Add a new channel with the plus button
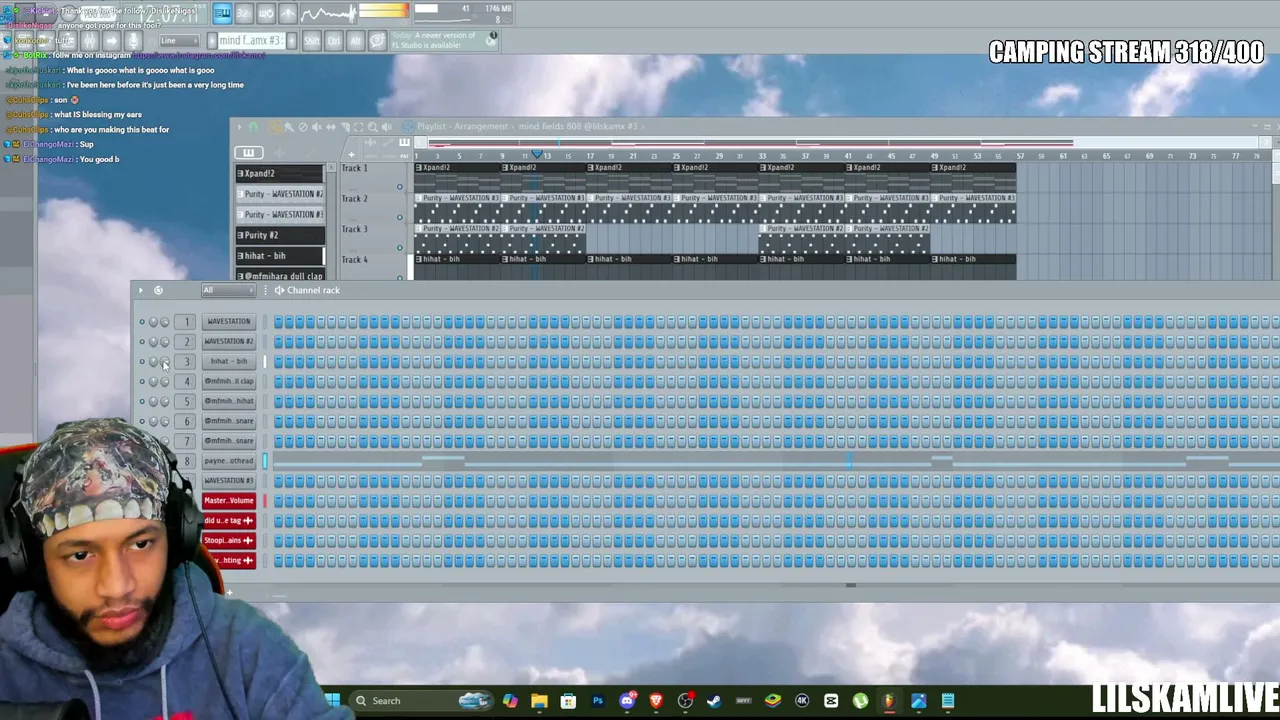Image resolution: width=1280 pixels, height=720 pixels. (x=229, y=593)
